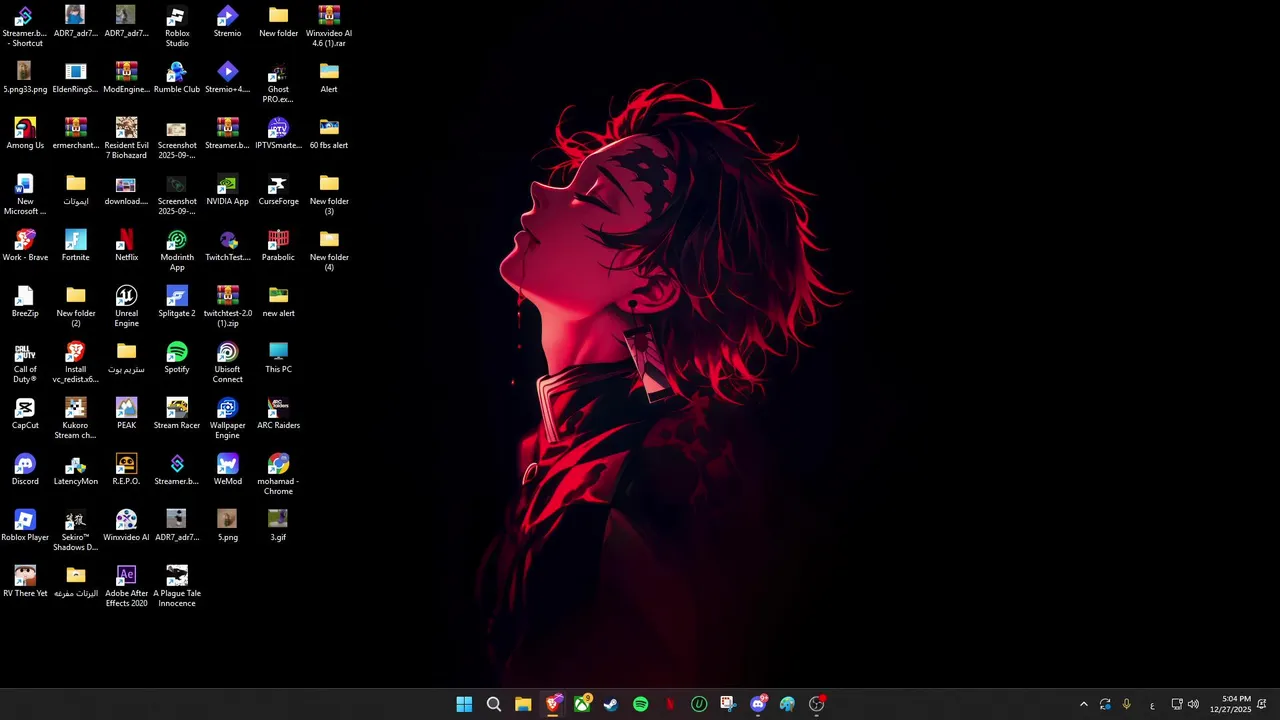Image resolution: width=1280 pixels, height=720 pixels.
Task: Select the Ghost PRO.ex... icon
Action: click(278, 82)
